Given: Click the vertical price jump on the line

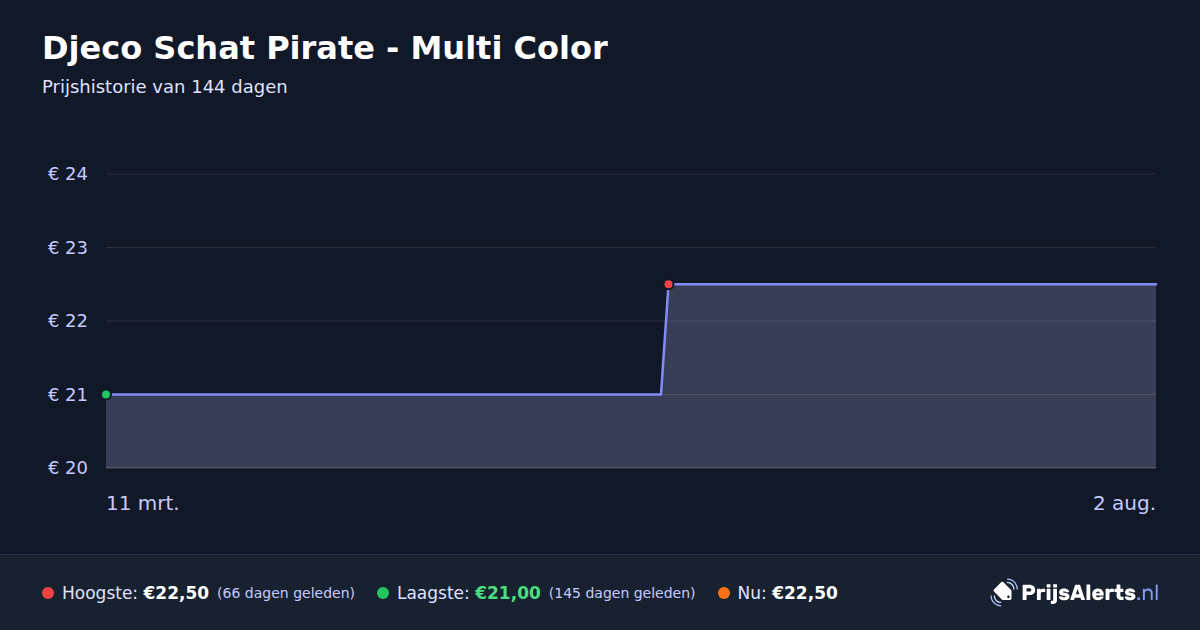Looking at the screenshot, I should click(x=664, y=339).
